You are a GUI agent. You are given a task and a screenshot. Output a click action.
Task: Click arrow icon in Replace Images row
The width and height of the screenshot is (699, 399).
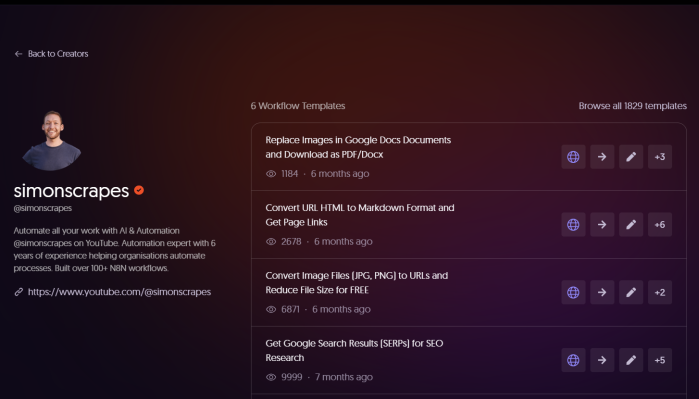coord(602,157)
